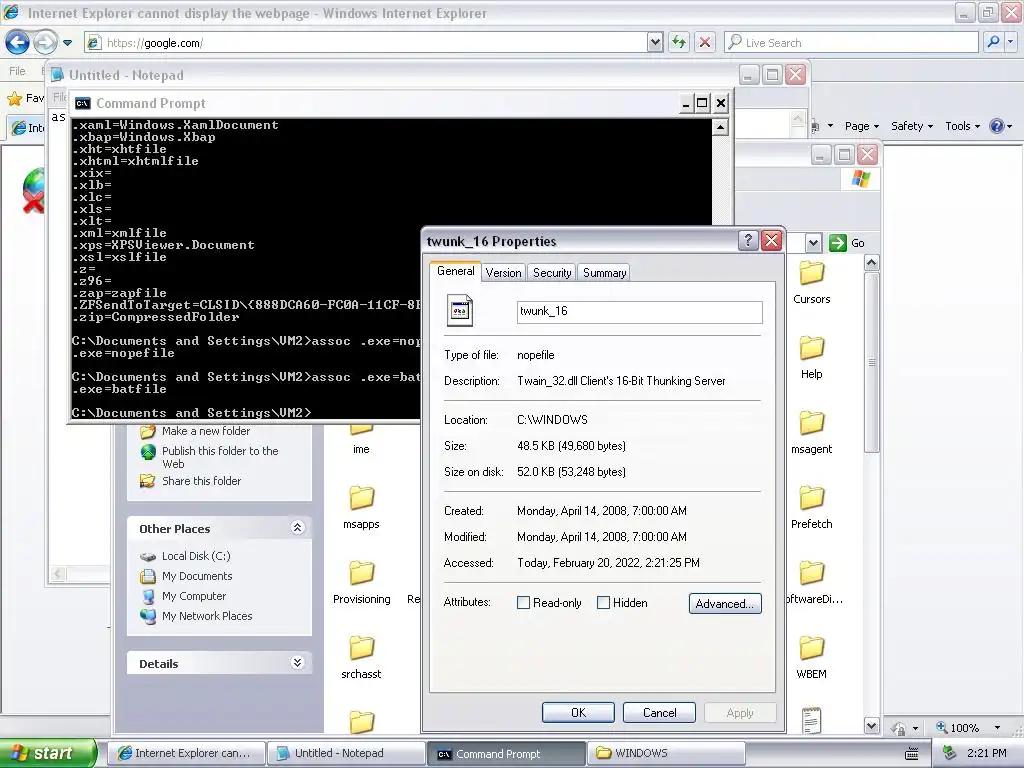Click the WINDOWS Explorer scroll up arrow
1024x768 pixels.
[x=871, y=263]
